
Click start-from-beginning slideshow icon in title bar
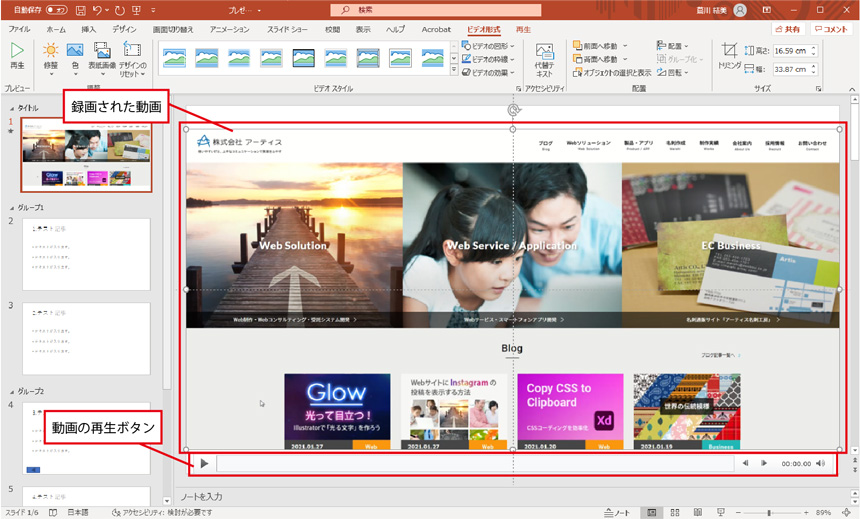(x=137, y=10)
